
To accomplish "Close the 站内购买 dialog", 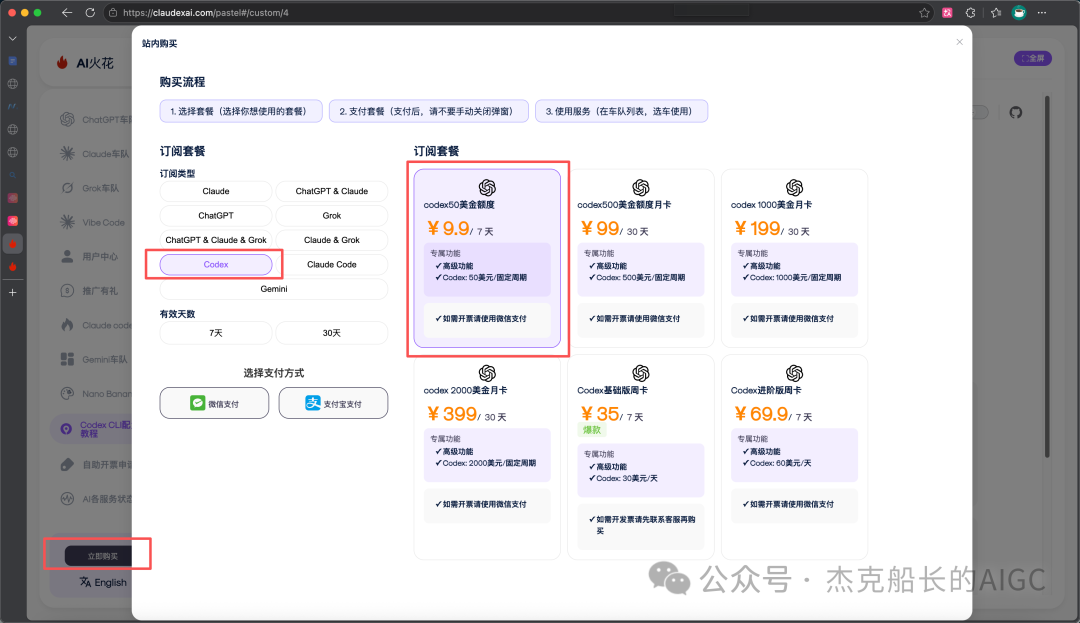I will 959,42.
